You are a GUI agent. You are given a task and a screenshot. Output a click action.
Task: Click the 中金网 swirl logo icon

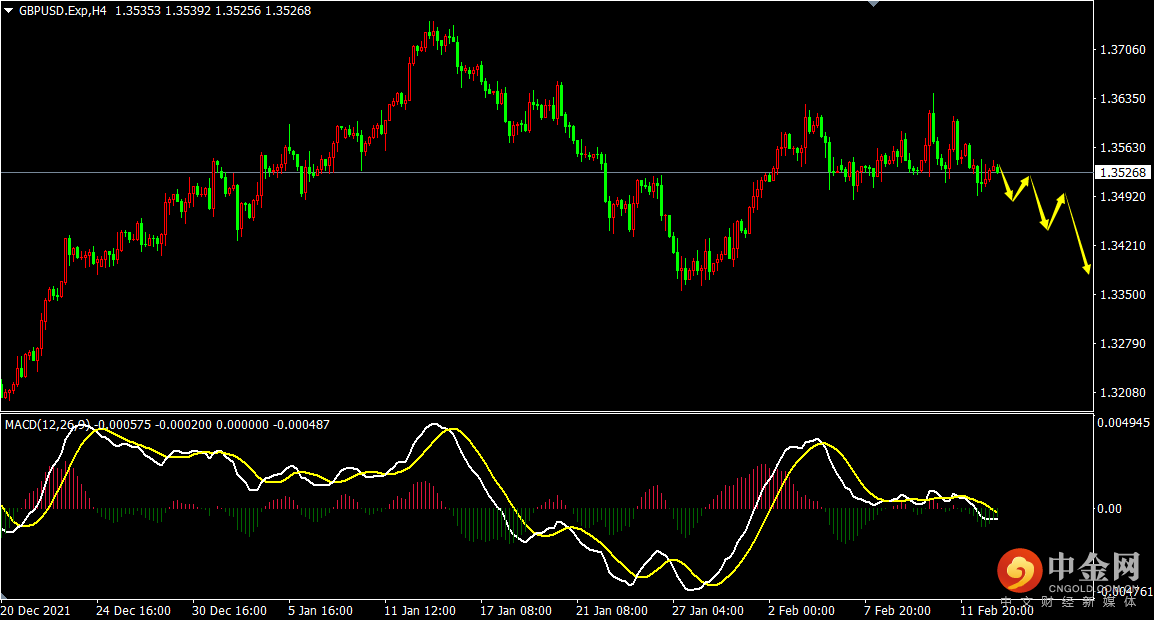point(1018,572)
